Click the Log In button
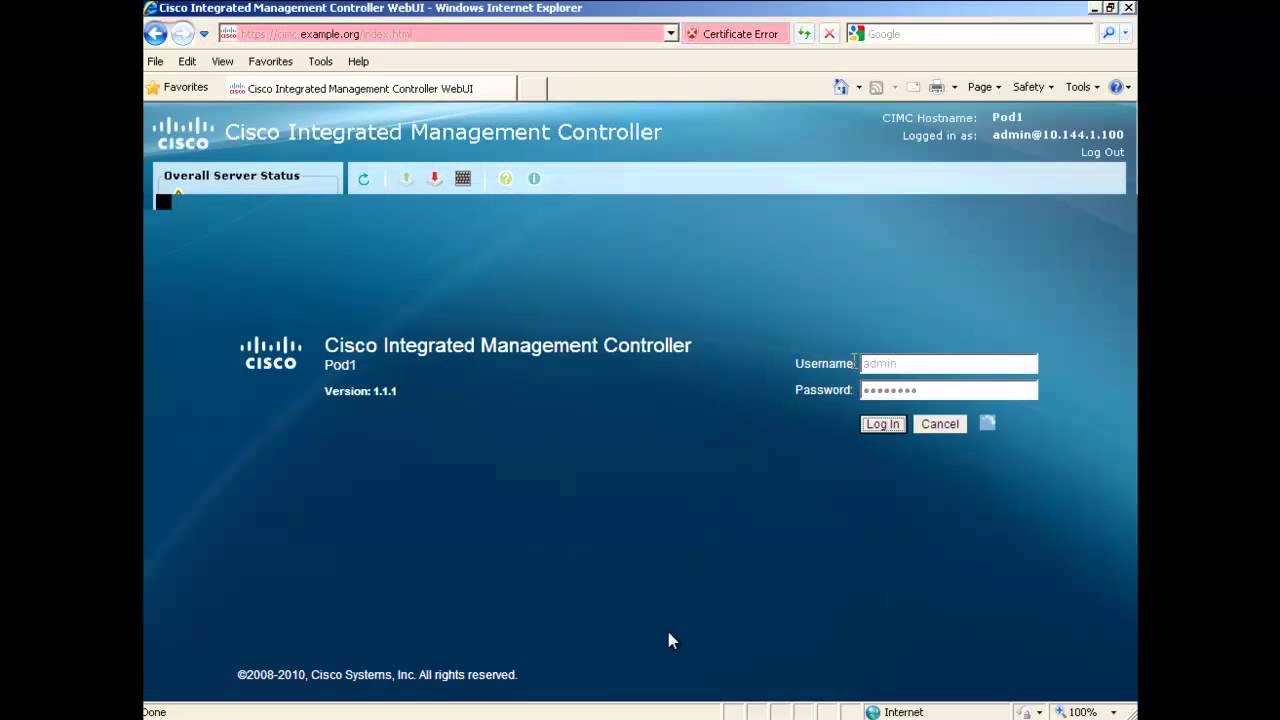Screen dimensions: 1280x720 pyautogui.click(x=883, y=424)
